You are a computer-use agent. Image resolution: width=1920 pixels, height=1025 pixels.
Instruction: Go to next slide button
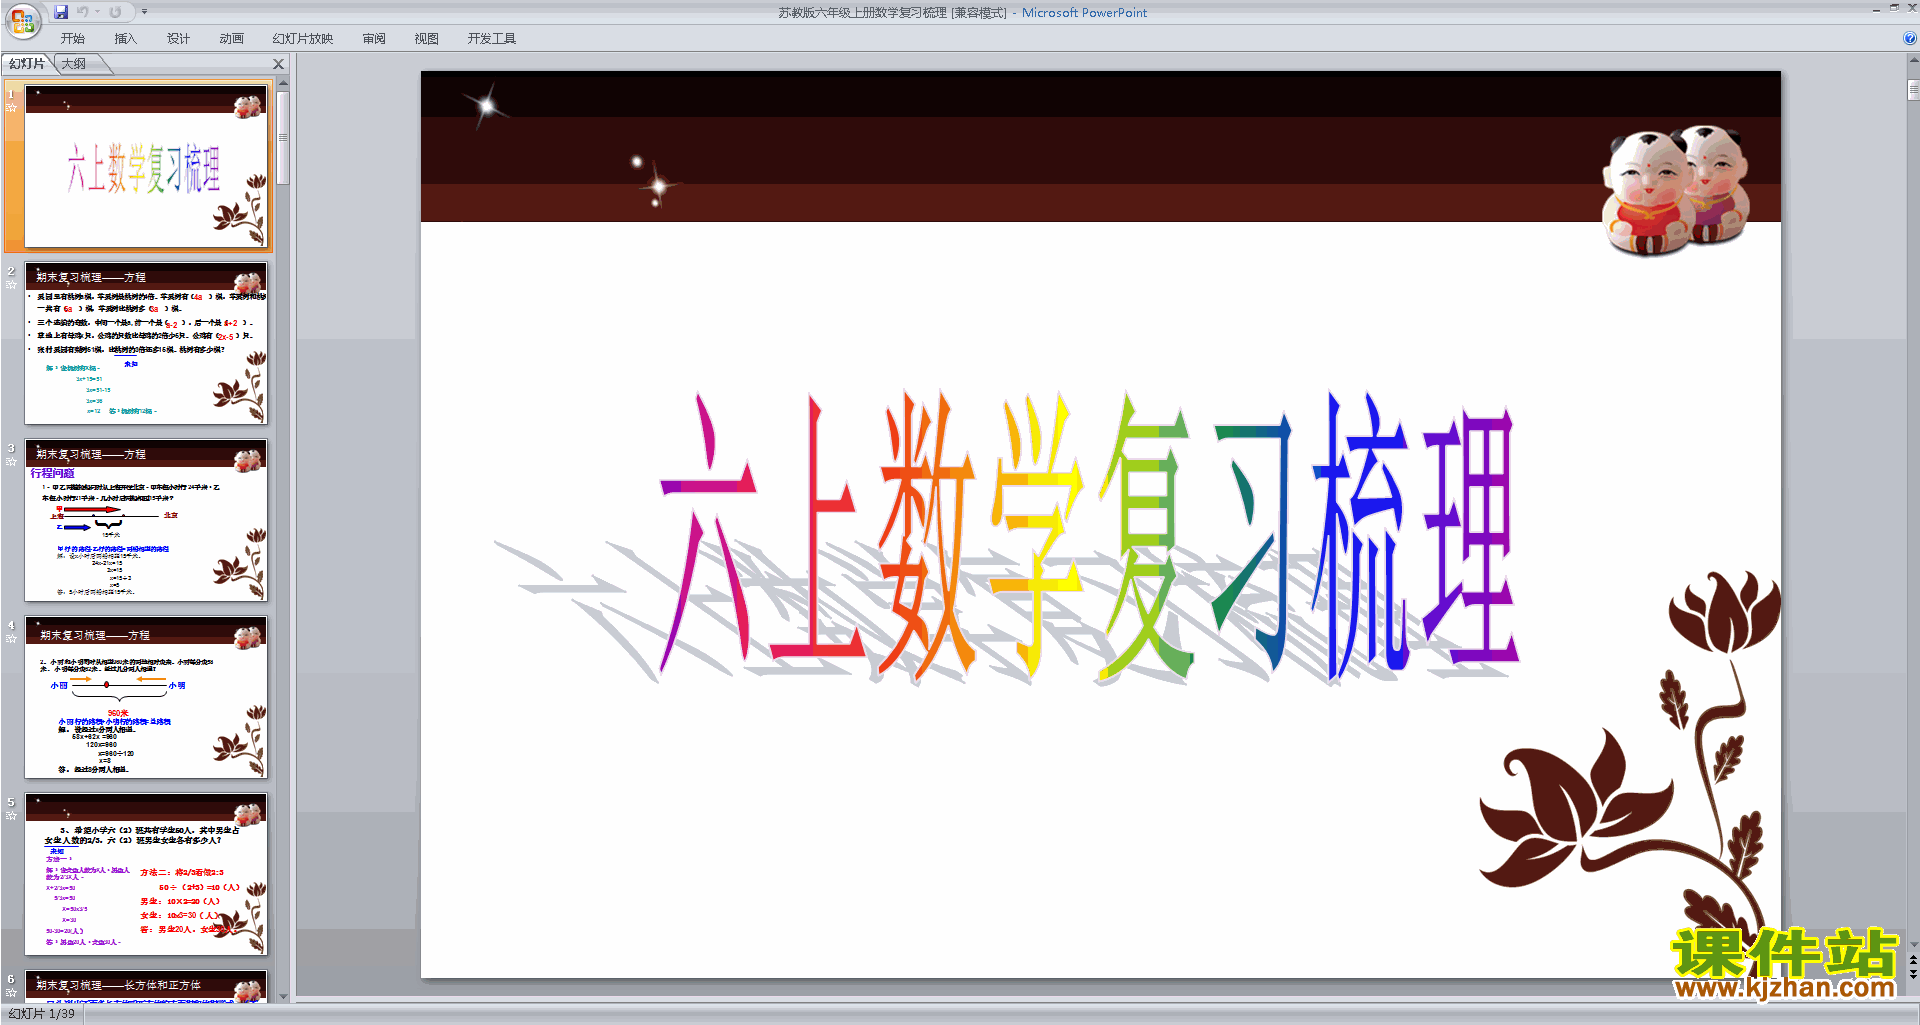(1913, 975)
